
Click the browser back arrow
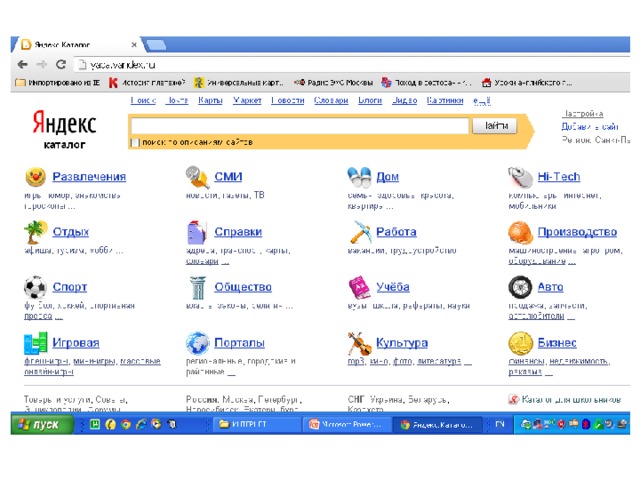tap(22, 64)
